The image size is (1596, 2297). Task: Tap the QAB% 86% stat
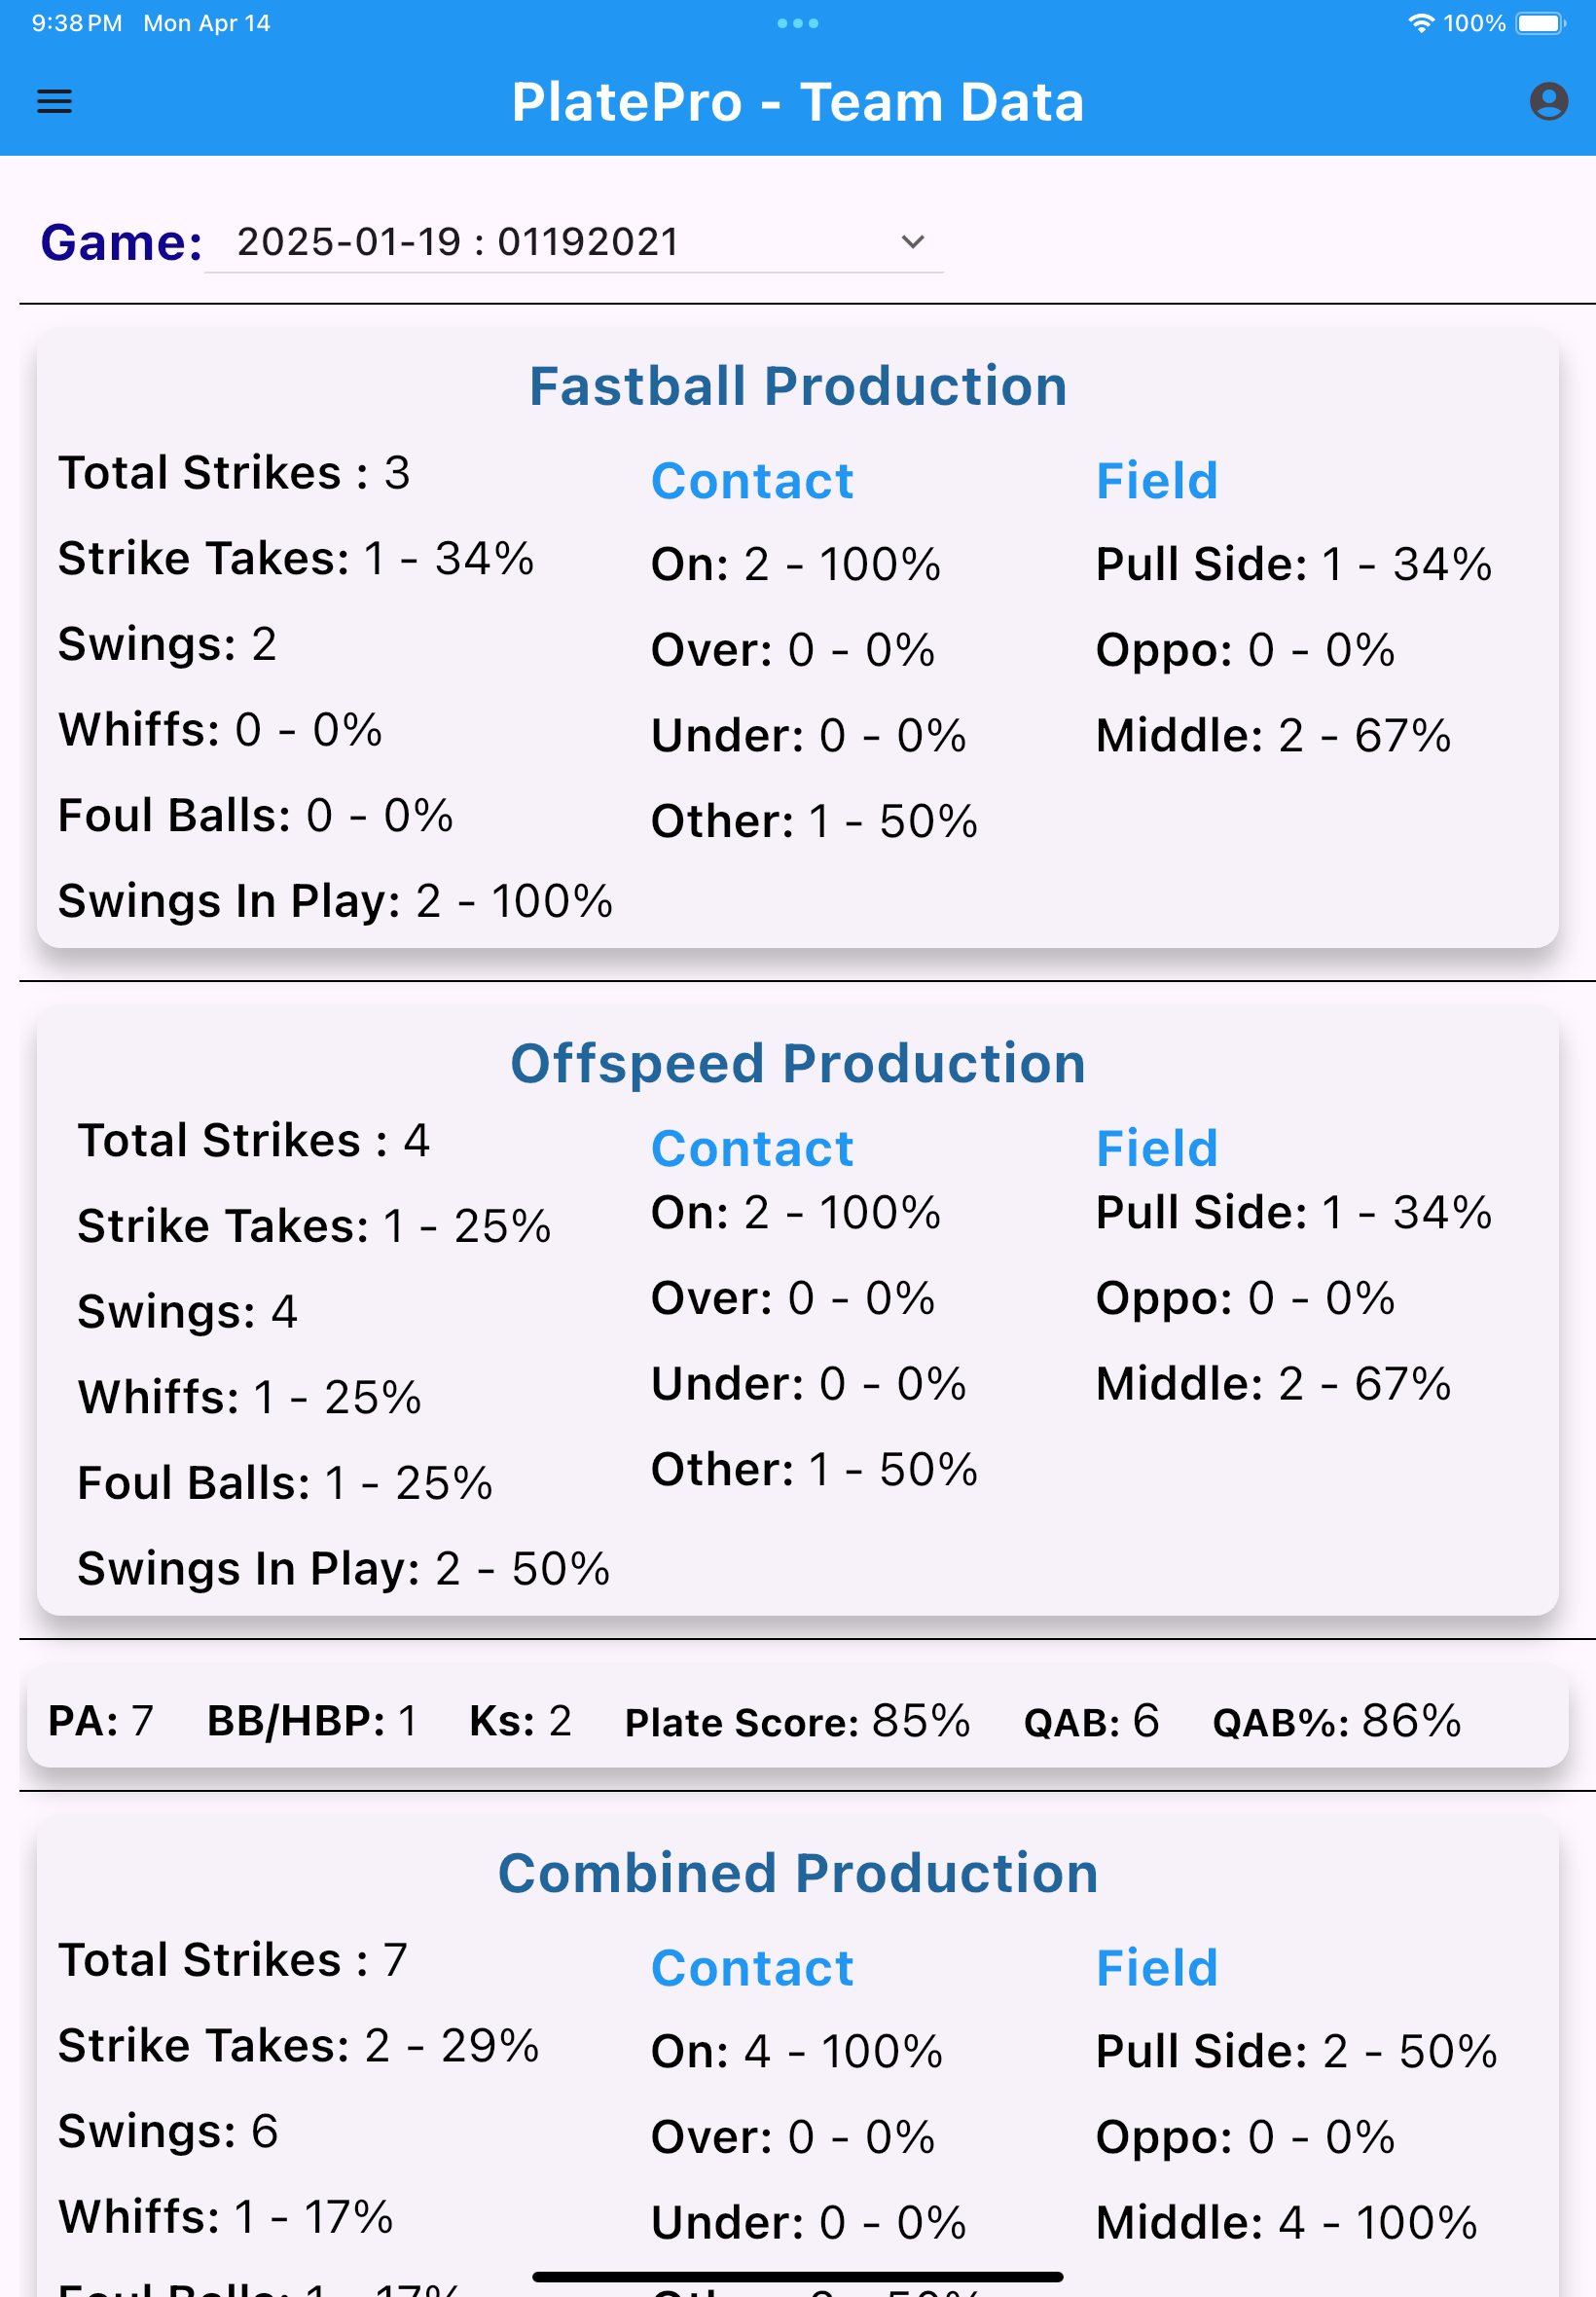[x=1336, y=1721]
